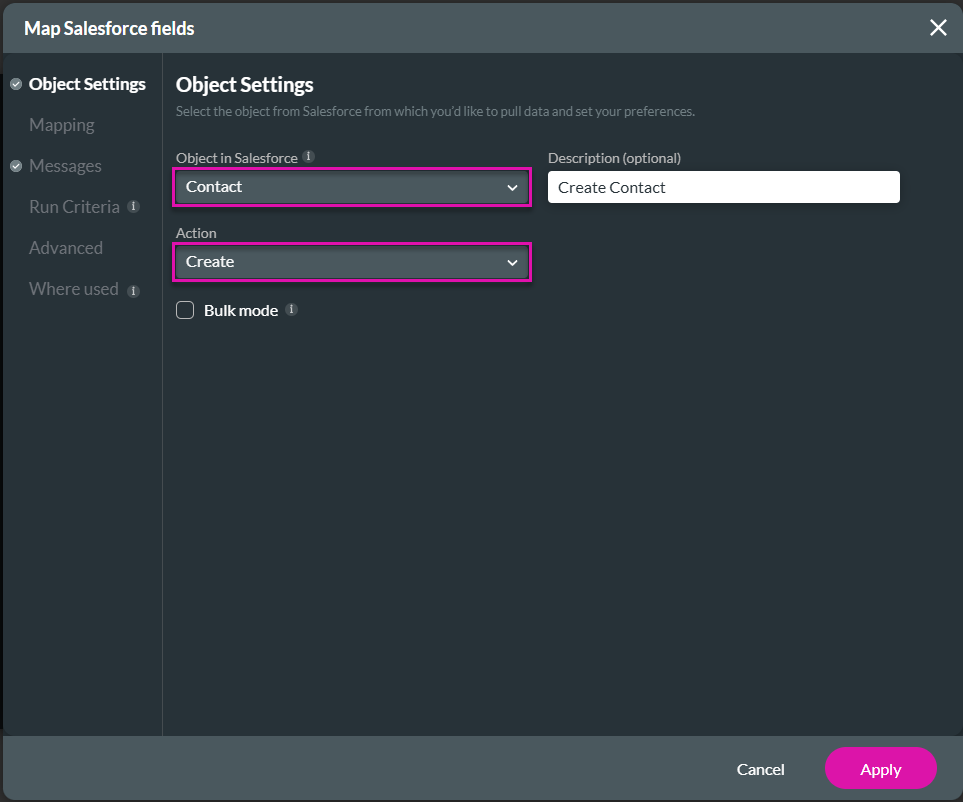Click Cancel to discard changes
963x802 pixels.
point(760,769)
